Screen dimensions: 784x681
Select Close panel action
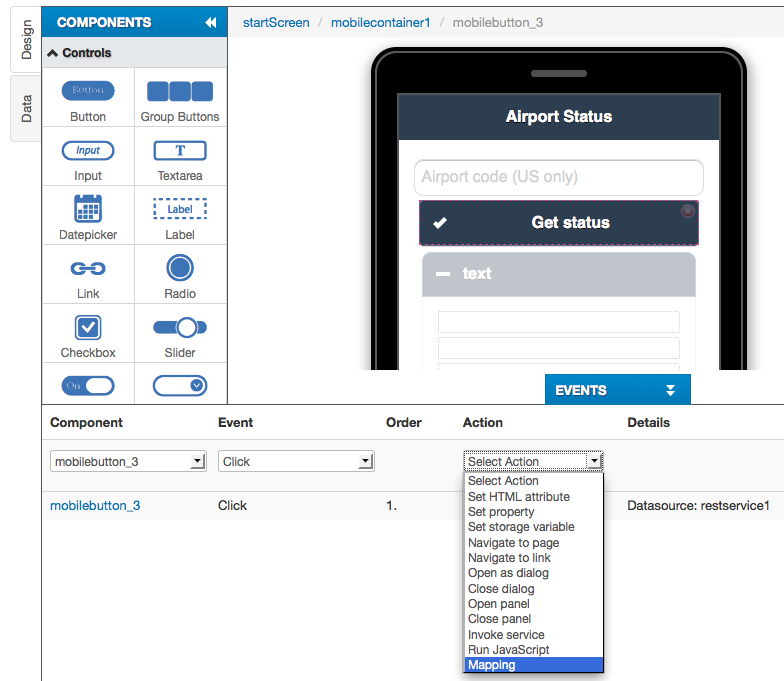(534, 619)
